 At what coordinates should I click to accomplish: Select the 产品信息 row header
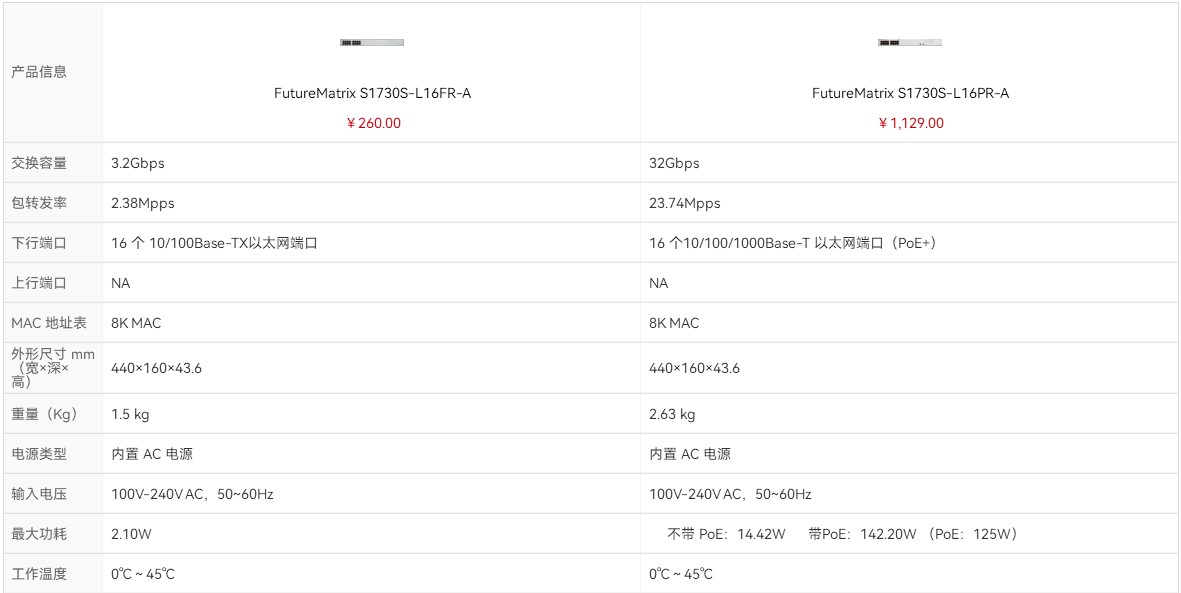[x=39, y=72]
